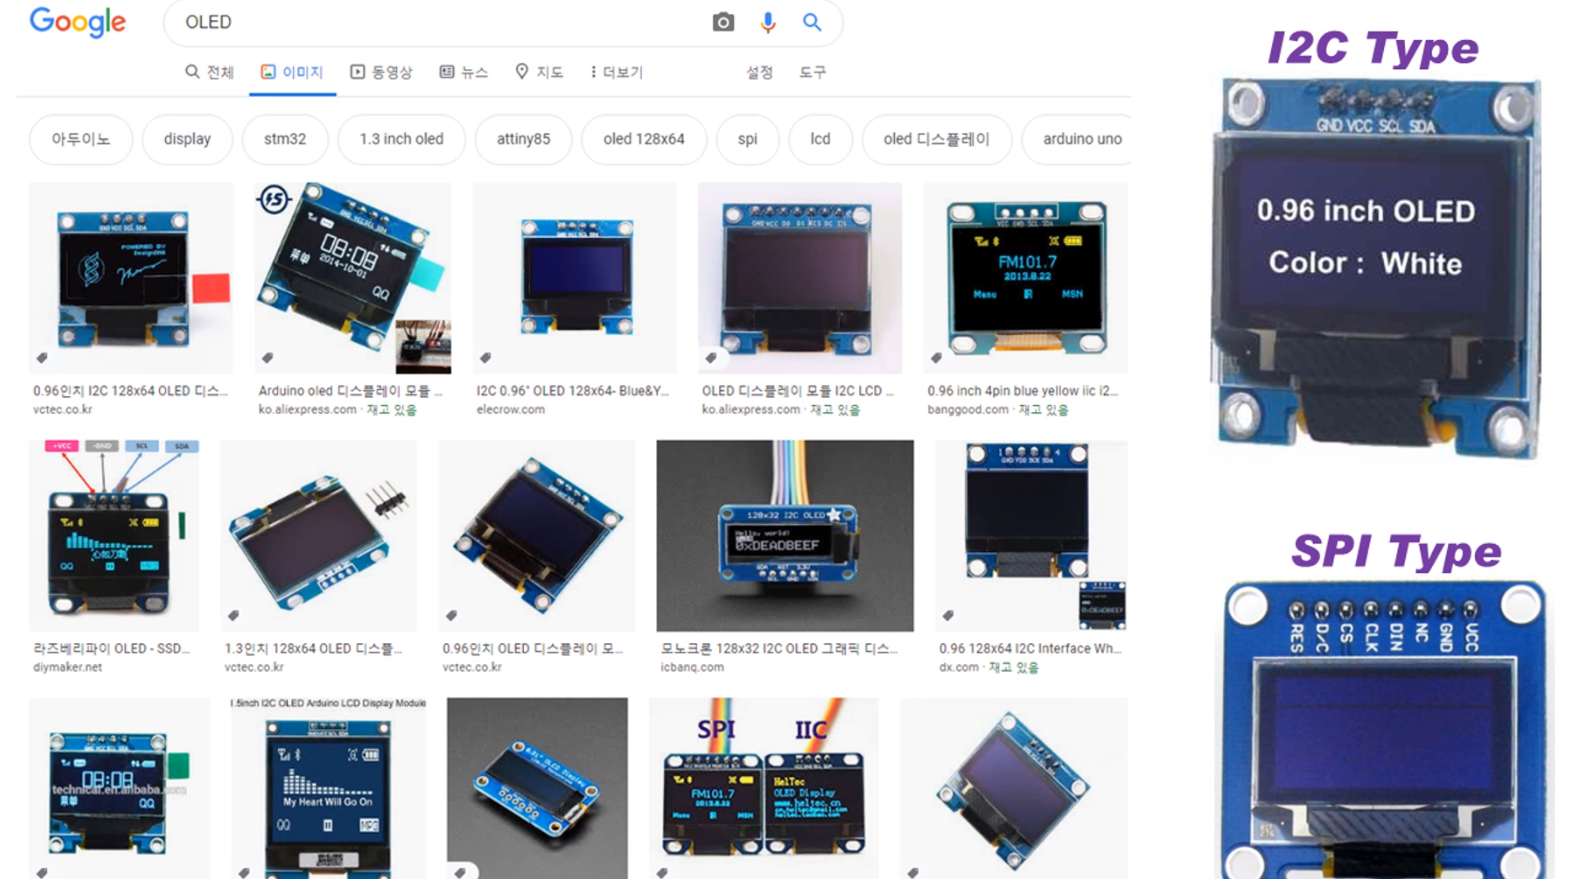Click product tag icon on dx.com thumbnail

tap(947, 615)
